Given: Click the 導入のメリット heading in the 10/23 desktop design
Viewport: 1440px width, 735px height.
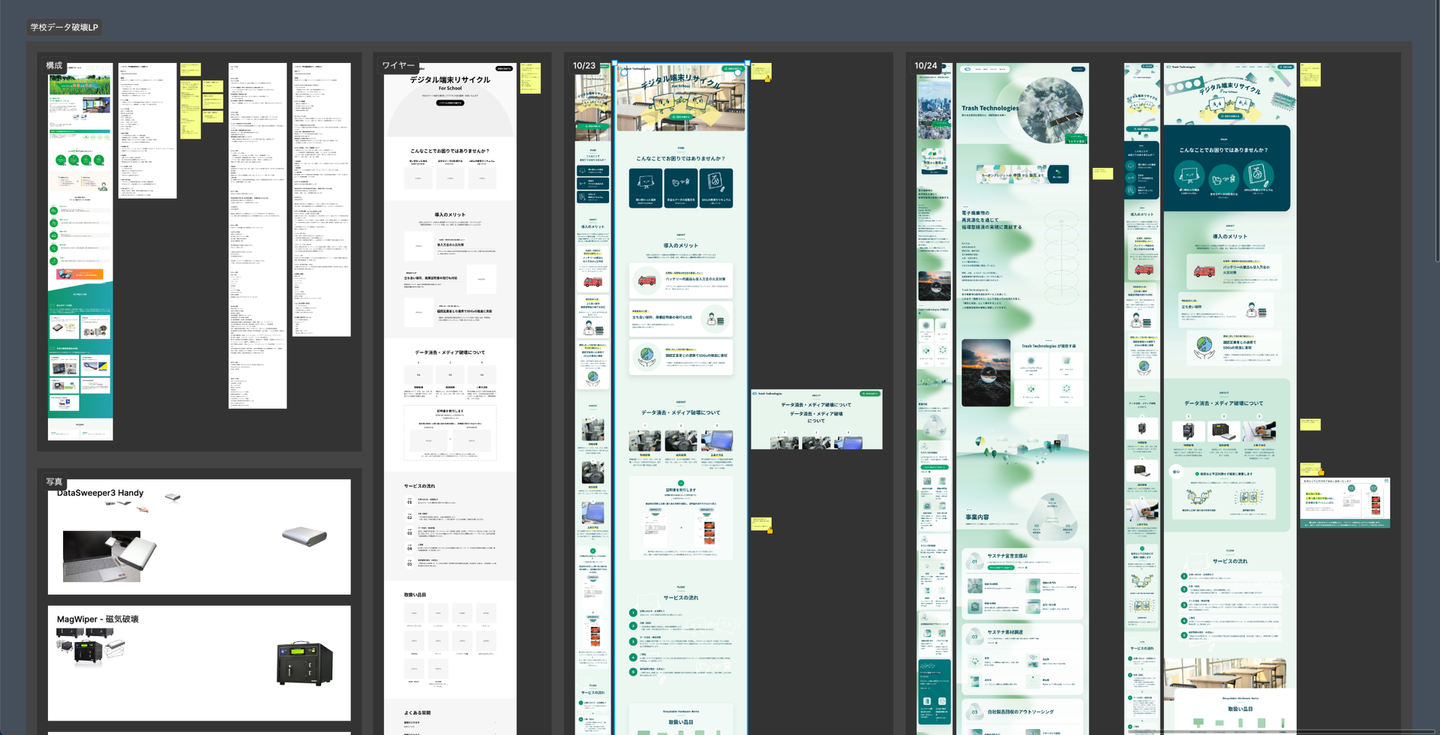Looking at the screenshot, I should 681,245.
